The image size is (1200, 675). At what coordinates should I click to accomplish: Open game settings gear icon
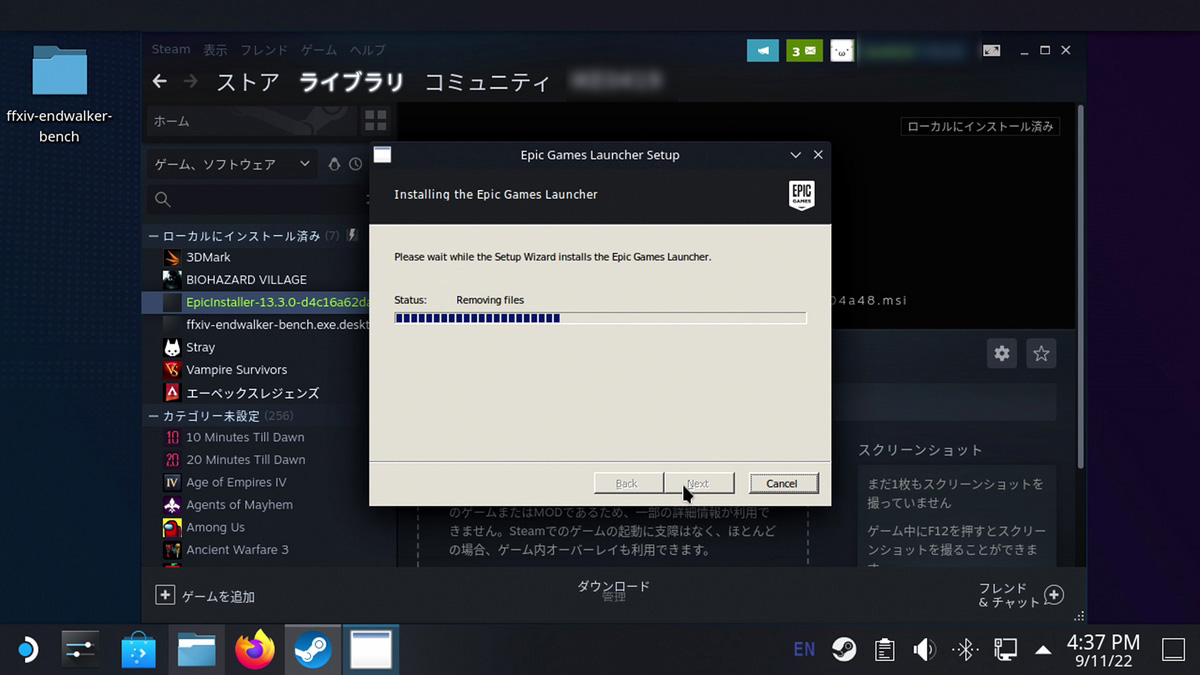click(x=1002, y=353)
